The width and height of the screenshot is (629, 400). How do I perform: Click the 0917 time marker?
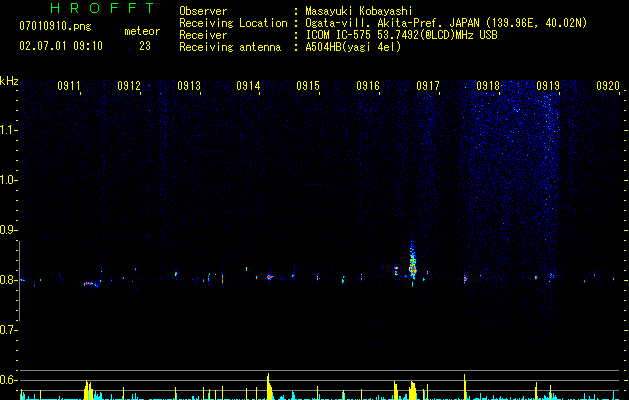(x=428, y=86)
